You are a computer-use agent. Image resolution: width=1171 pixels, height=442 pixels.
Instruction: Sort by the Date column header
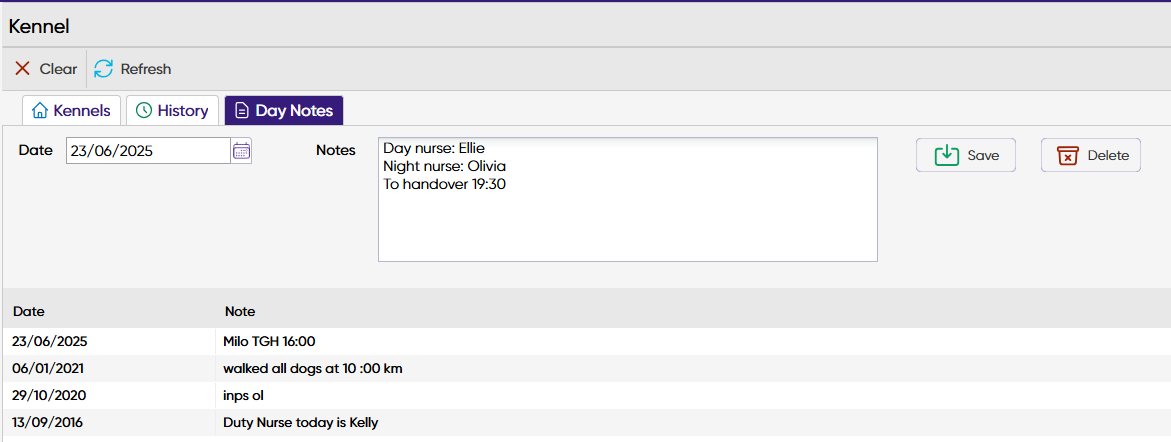(29, 311)
